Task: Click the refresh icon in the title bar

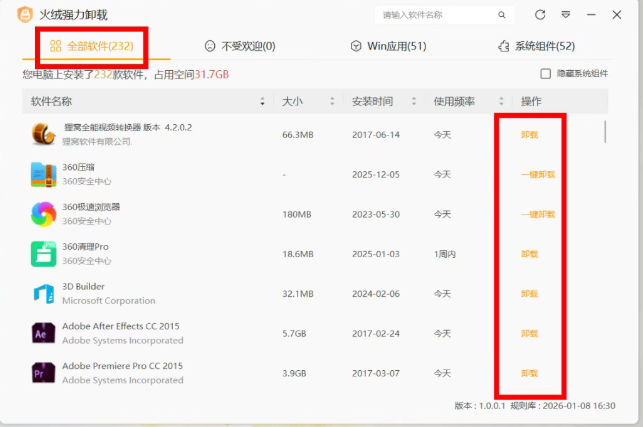Action: (x=540, y=15)
